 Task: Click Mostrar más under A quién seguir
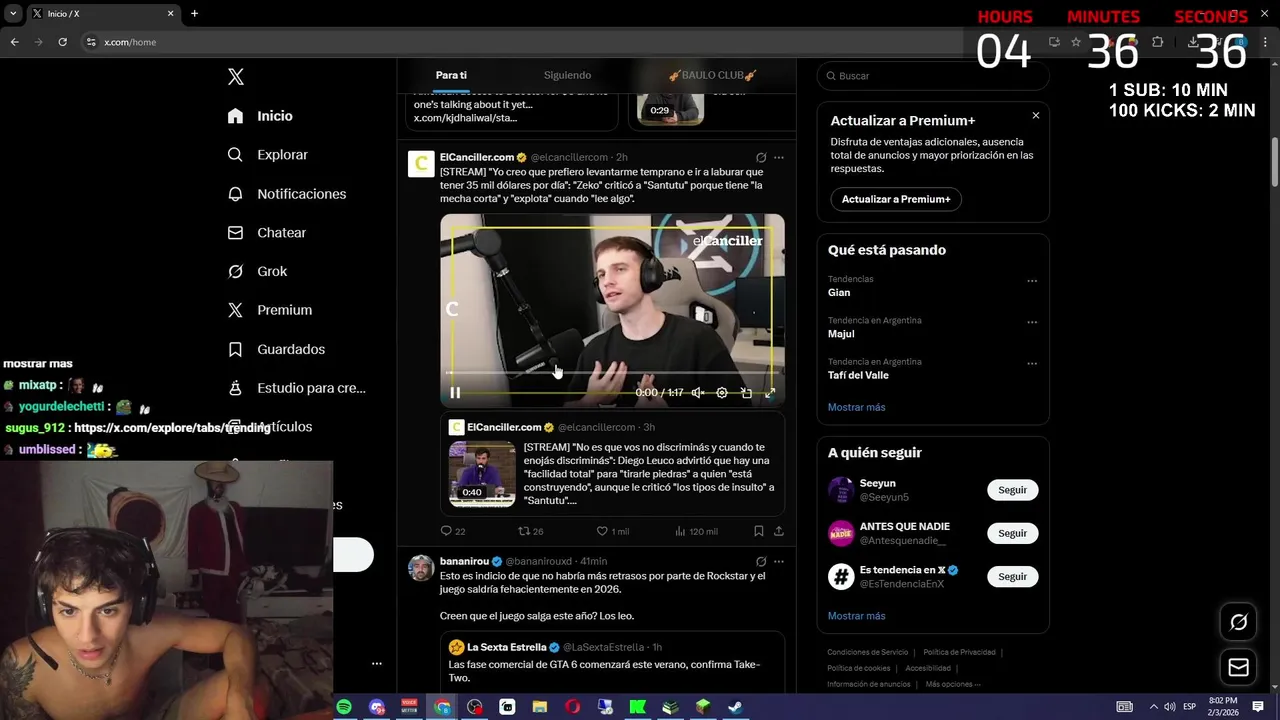(856, 616)
